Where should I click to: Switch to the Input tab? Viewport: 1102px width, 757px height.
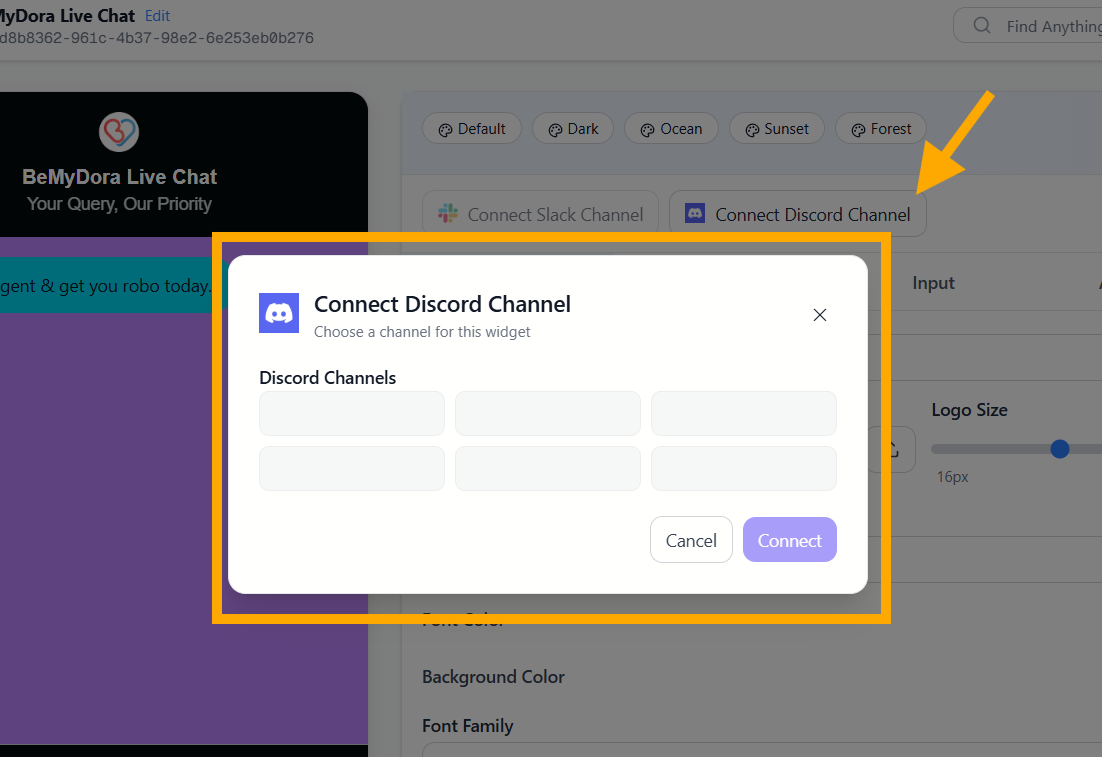[933, 284]
